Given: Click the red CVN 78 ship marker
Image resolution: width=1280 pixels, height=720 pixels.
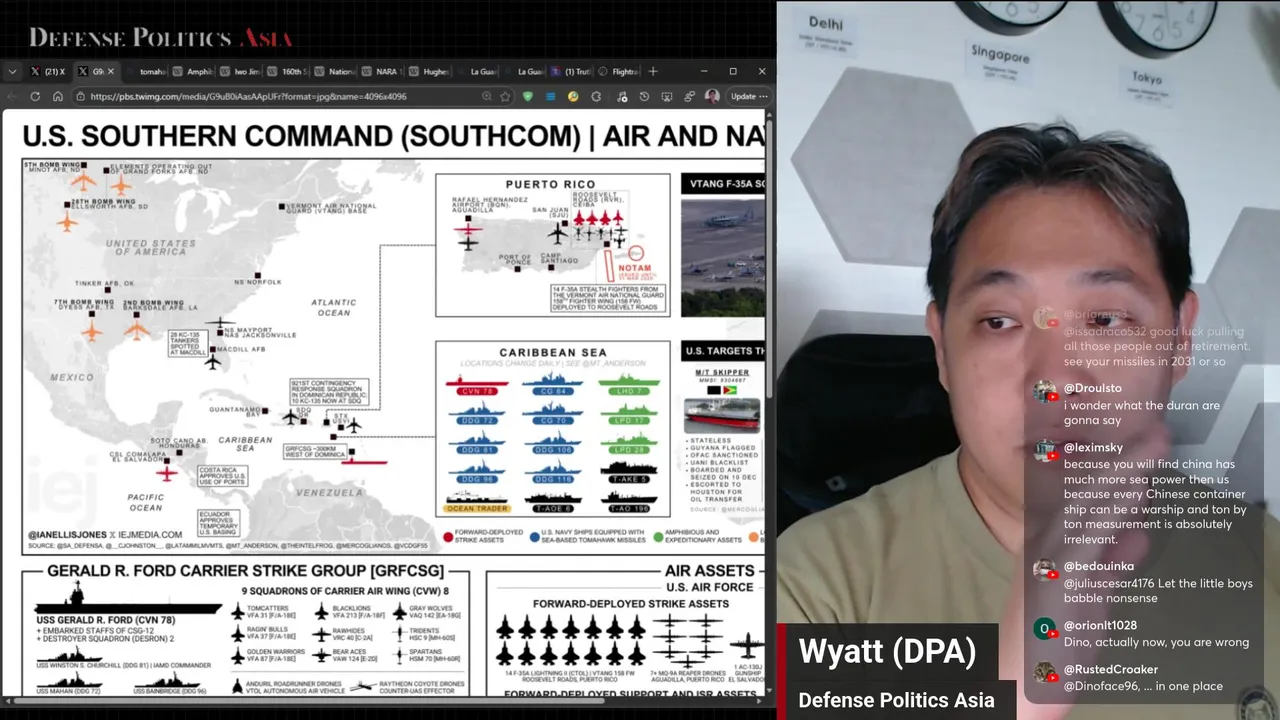Looking at the screenshot, I should tap(476, 387).
